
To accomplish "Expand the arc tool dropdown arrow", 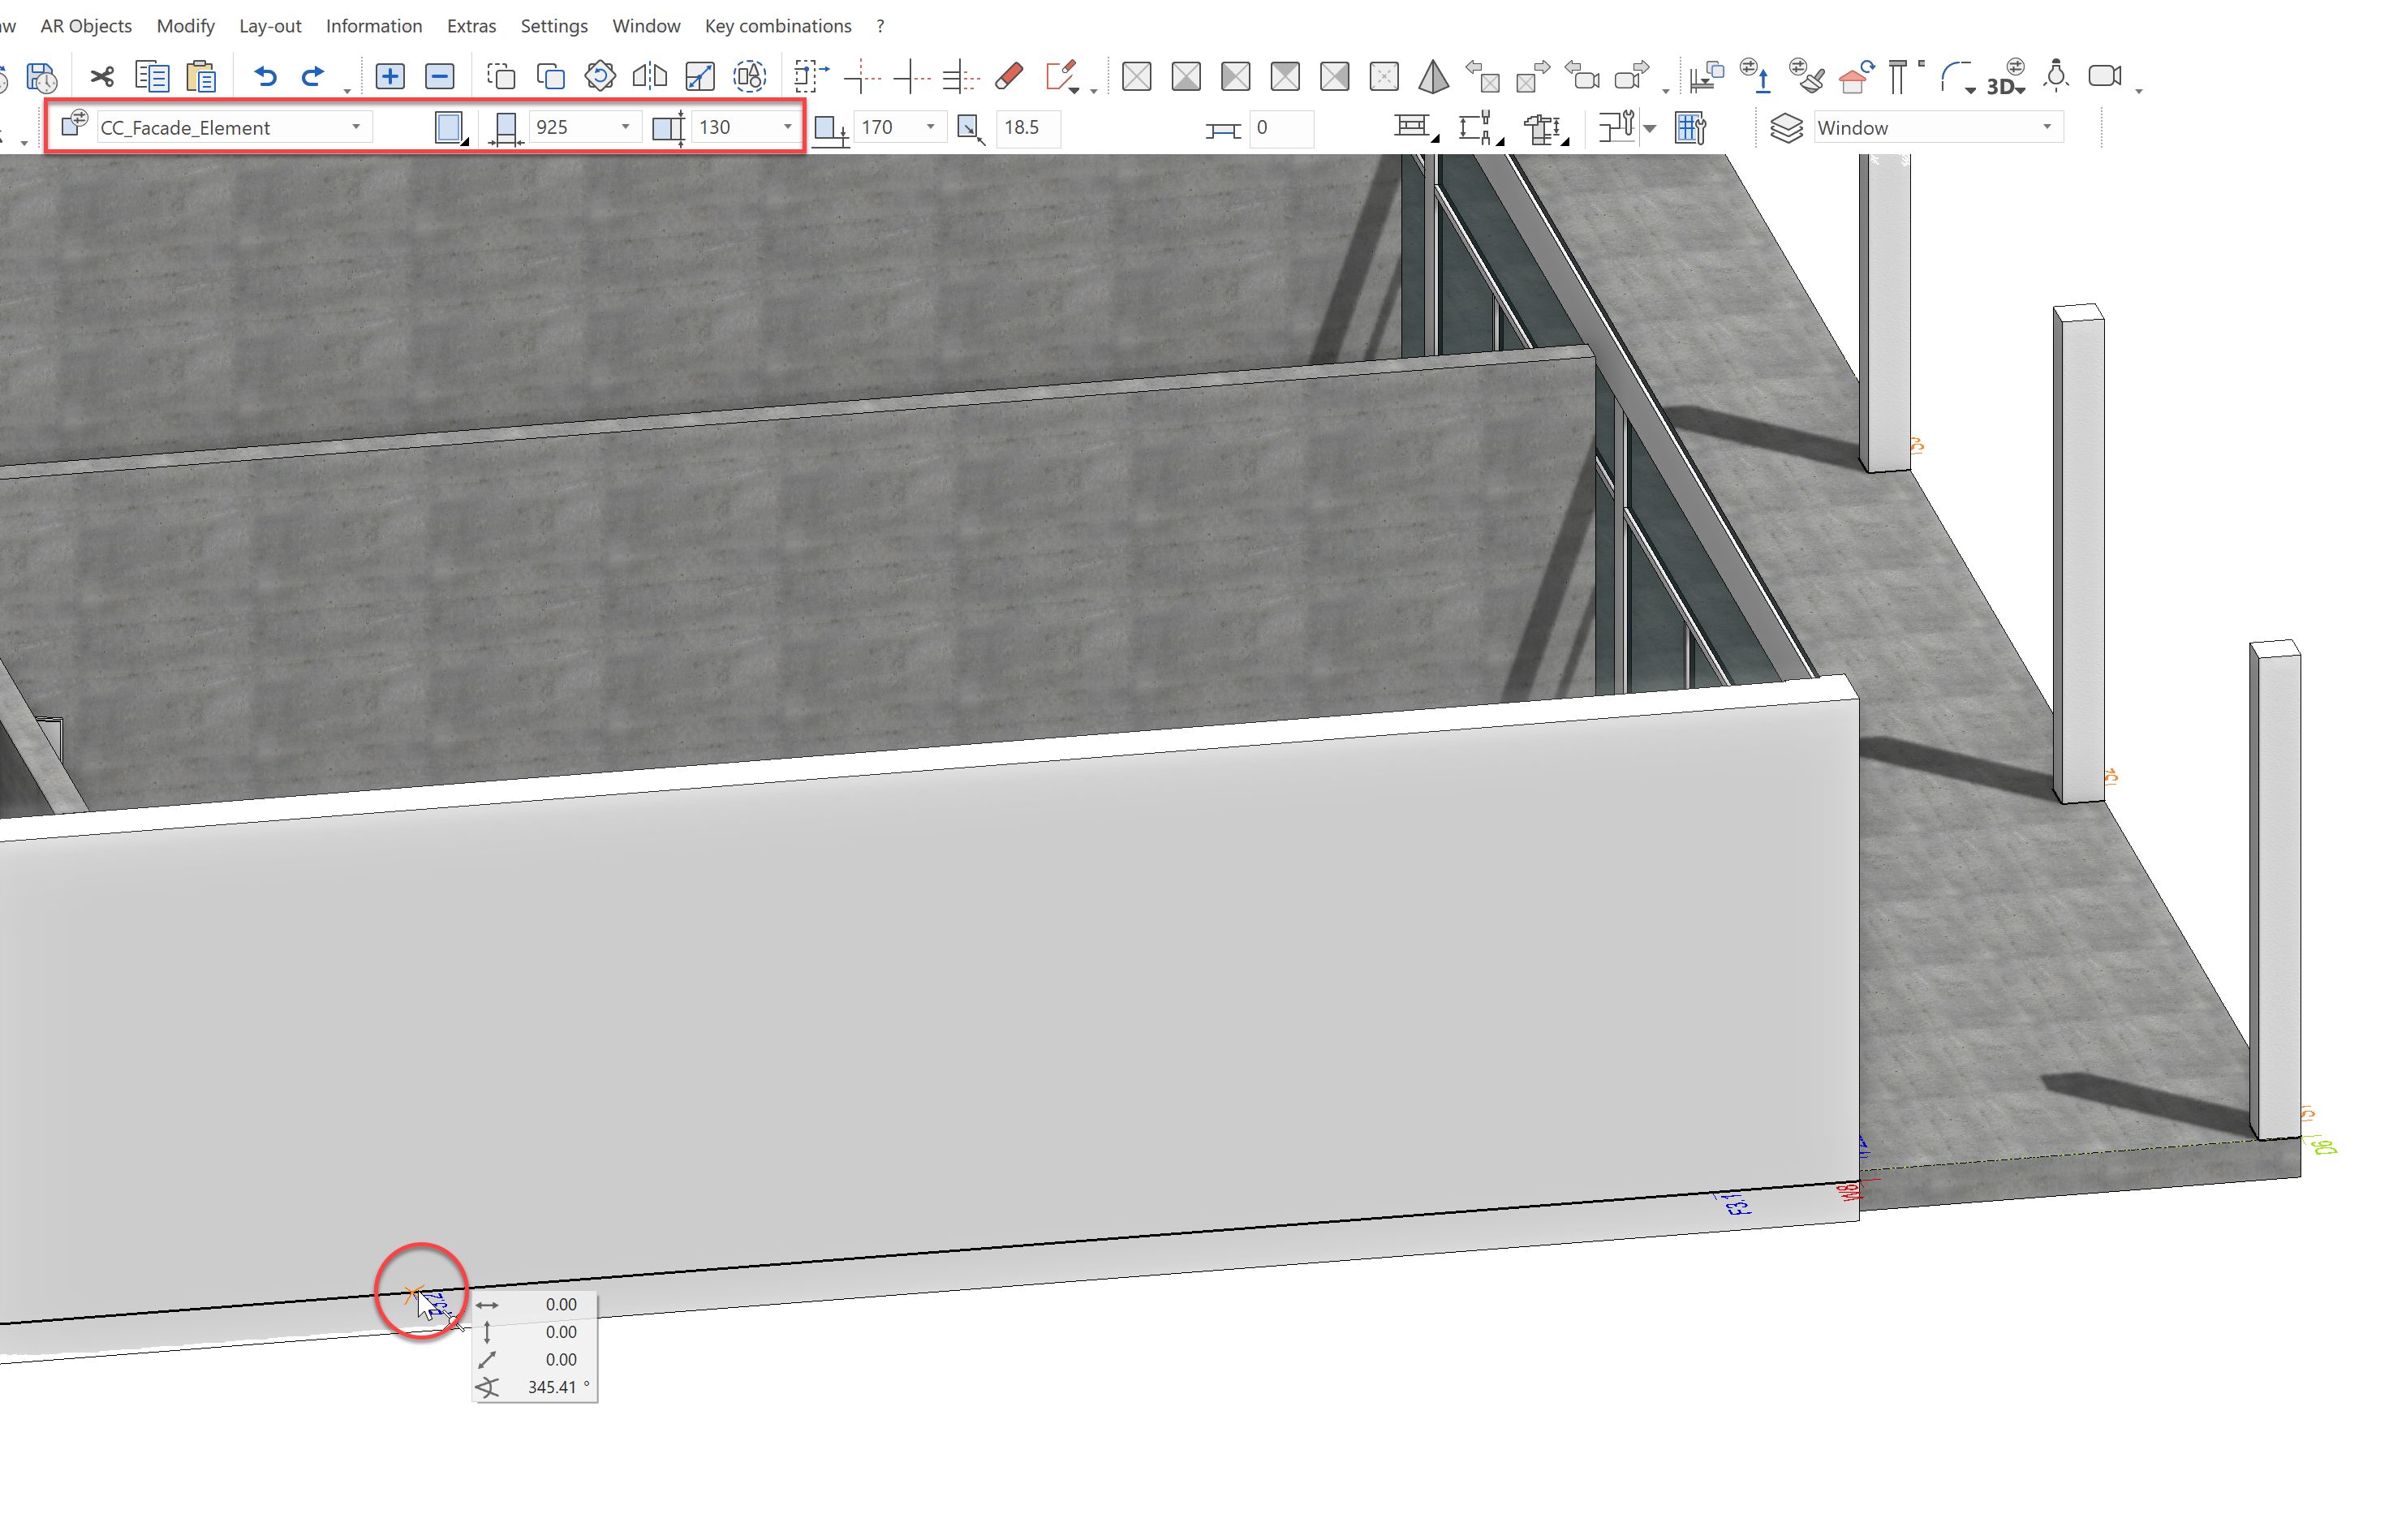I will [x=1971, y=90].
